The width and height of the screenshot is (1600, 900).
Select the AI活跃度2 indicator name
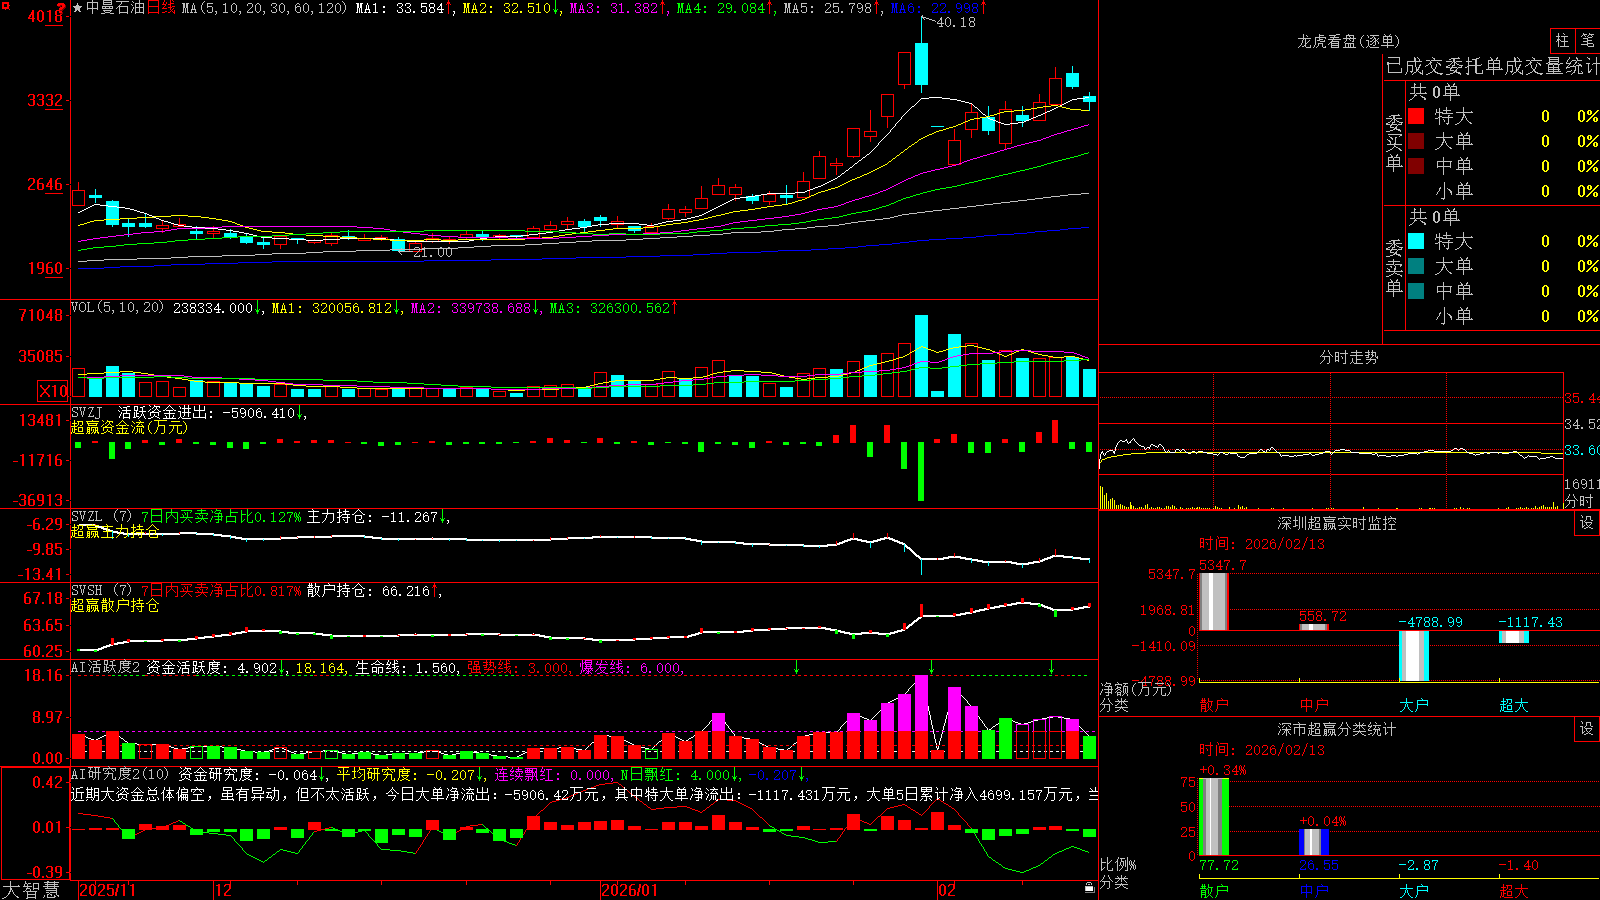coord(105,668)
